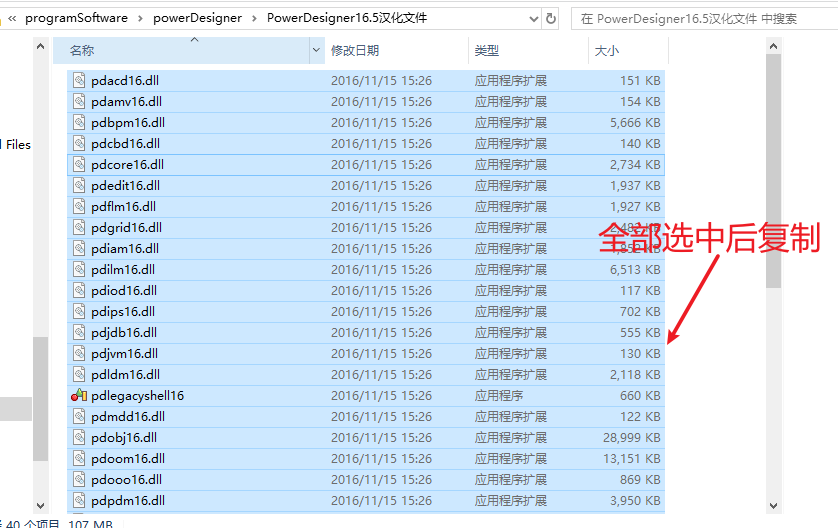This screenshot has width=838, height=528.
Task: Go to powerDesigner folder in breadcrumb
Action: (x=197, y=18)
